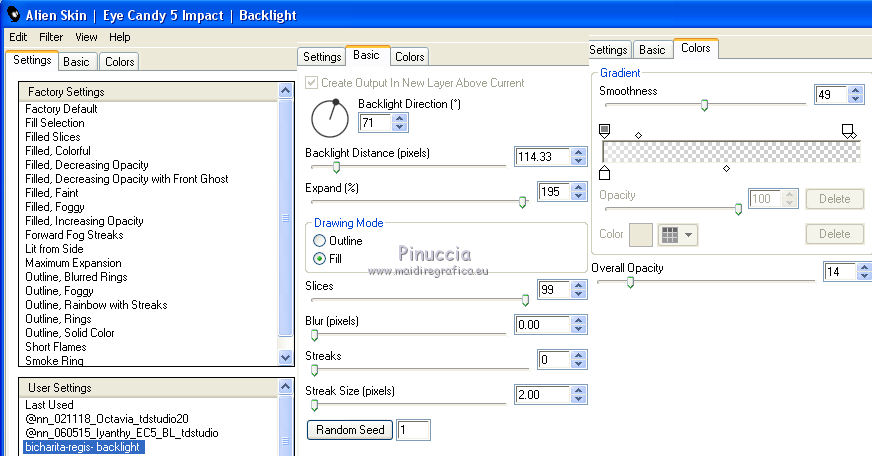Open Settings tab in middle panel

pos(321,57)
